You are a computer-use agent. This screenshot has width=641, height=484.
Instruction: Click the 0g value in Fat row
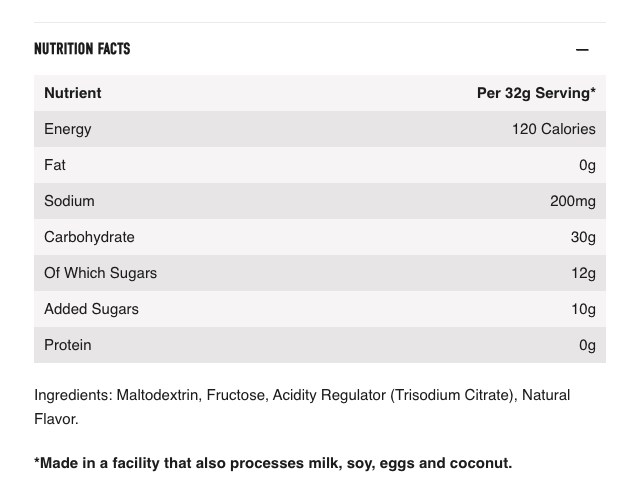click(587, 165)
